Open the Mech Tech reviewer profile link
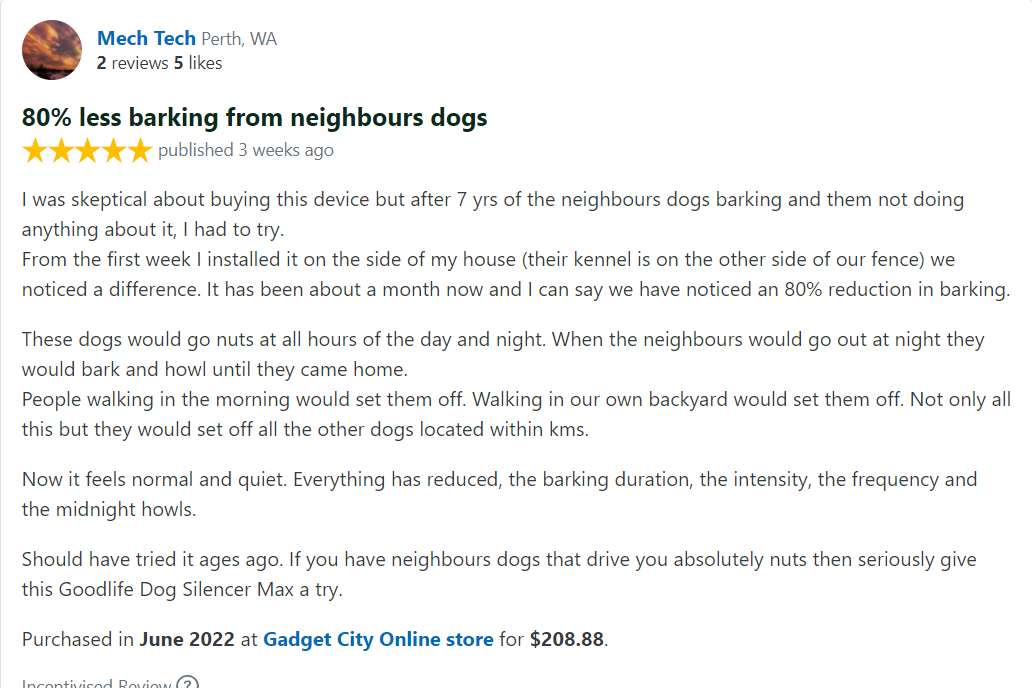Screen dimensions: 1032x688 (146, 38)
